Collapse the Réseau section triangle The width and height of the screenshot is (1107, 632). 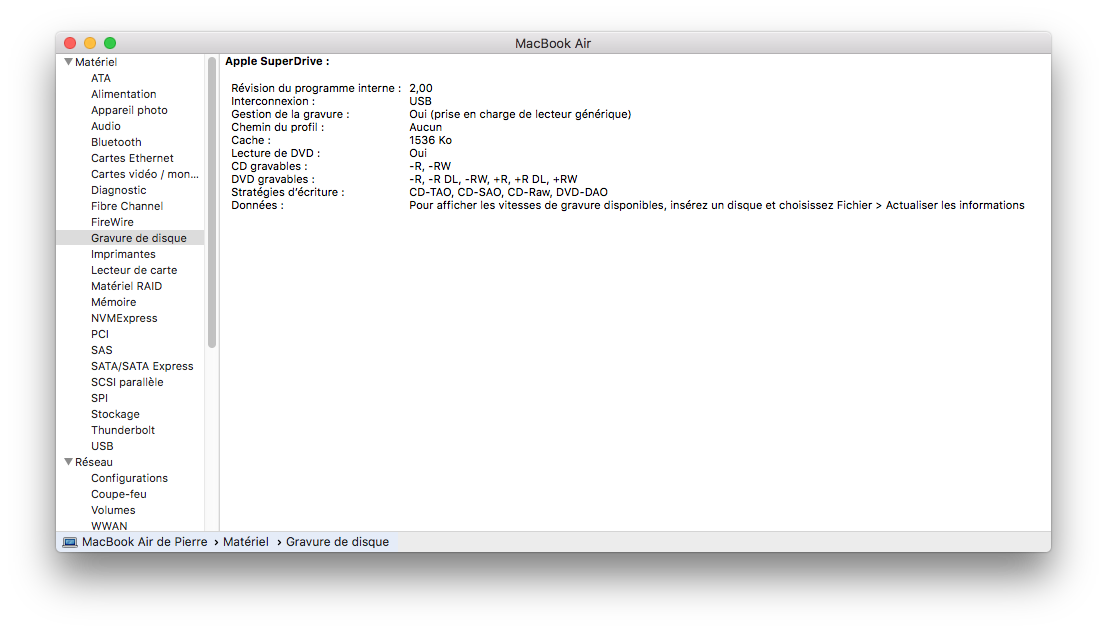coord(68,462)
